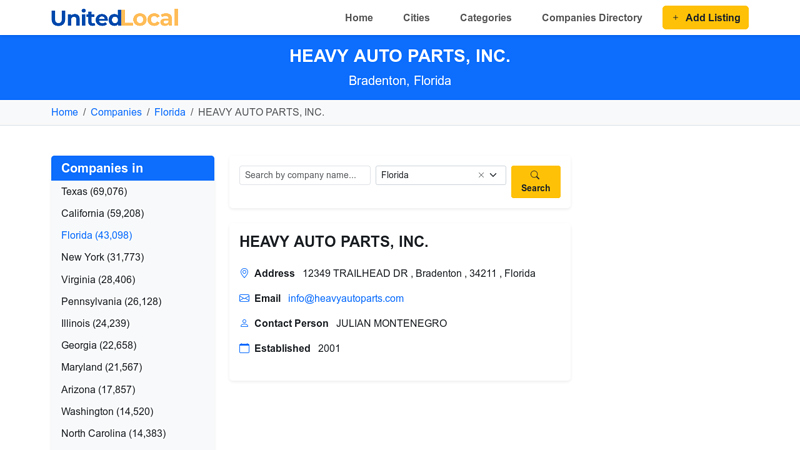Open the Companies Directory navigation item
The height and width of the screenshot is (450, 800).
click(592, 18)
